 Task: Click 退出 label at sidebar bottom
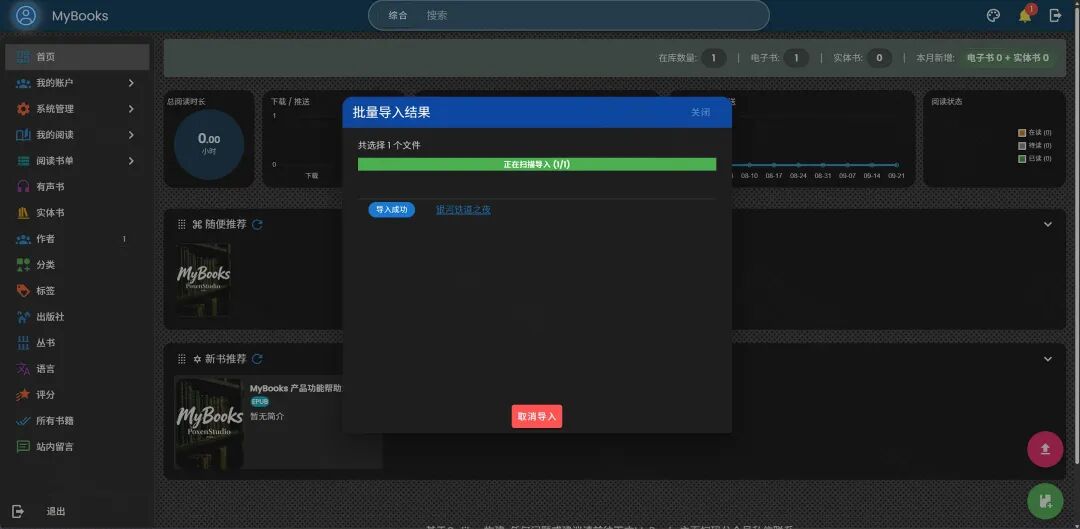pos(56,511)
